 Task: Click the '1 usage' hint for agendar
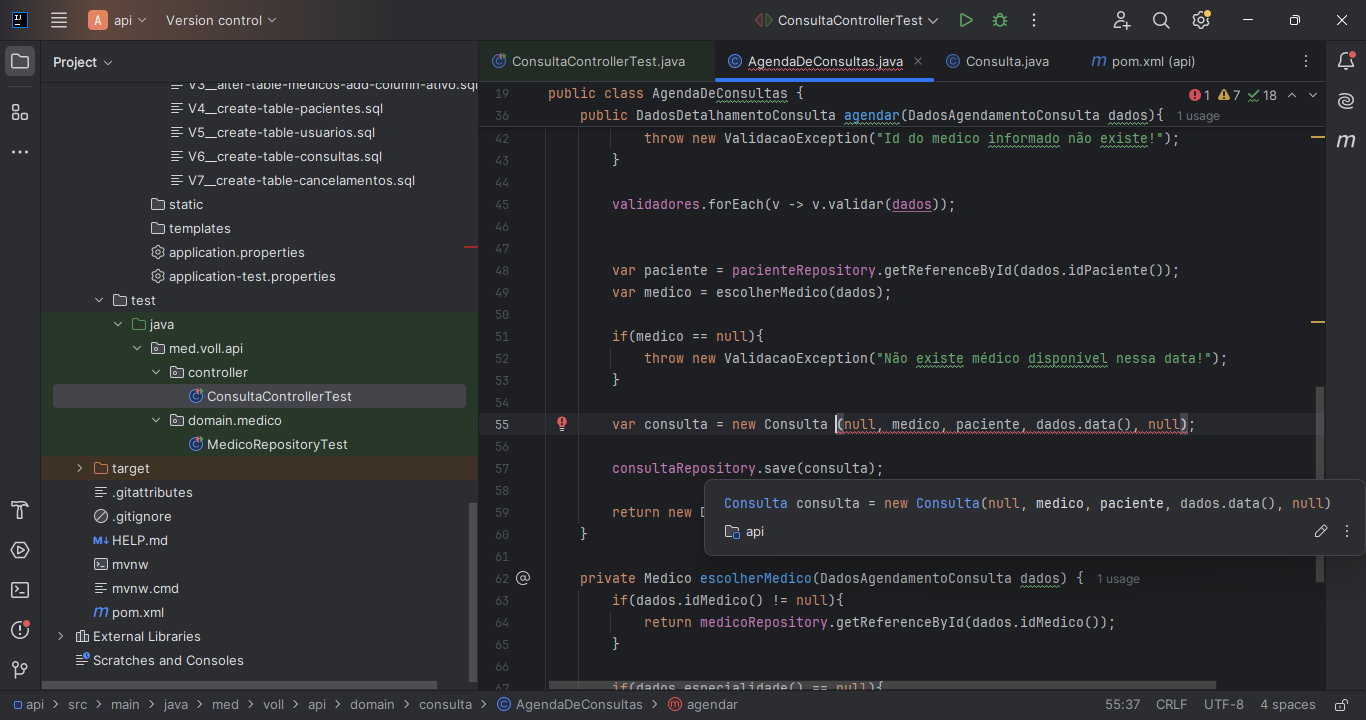[x=1198, y=116]
